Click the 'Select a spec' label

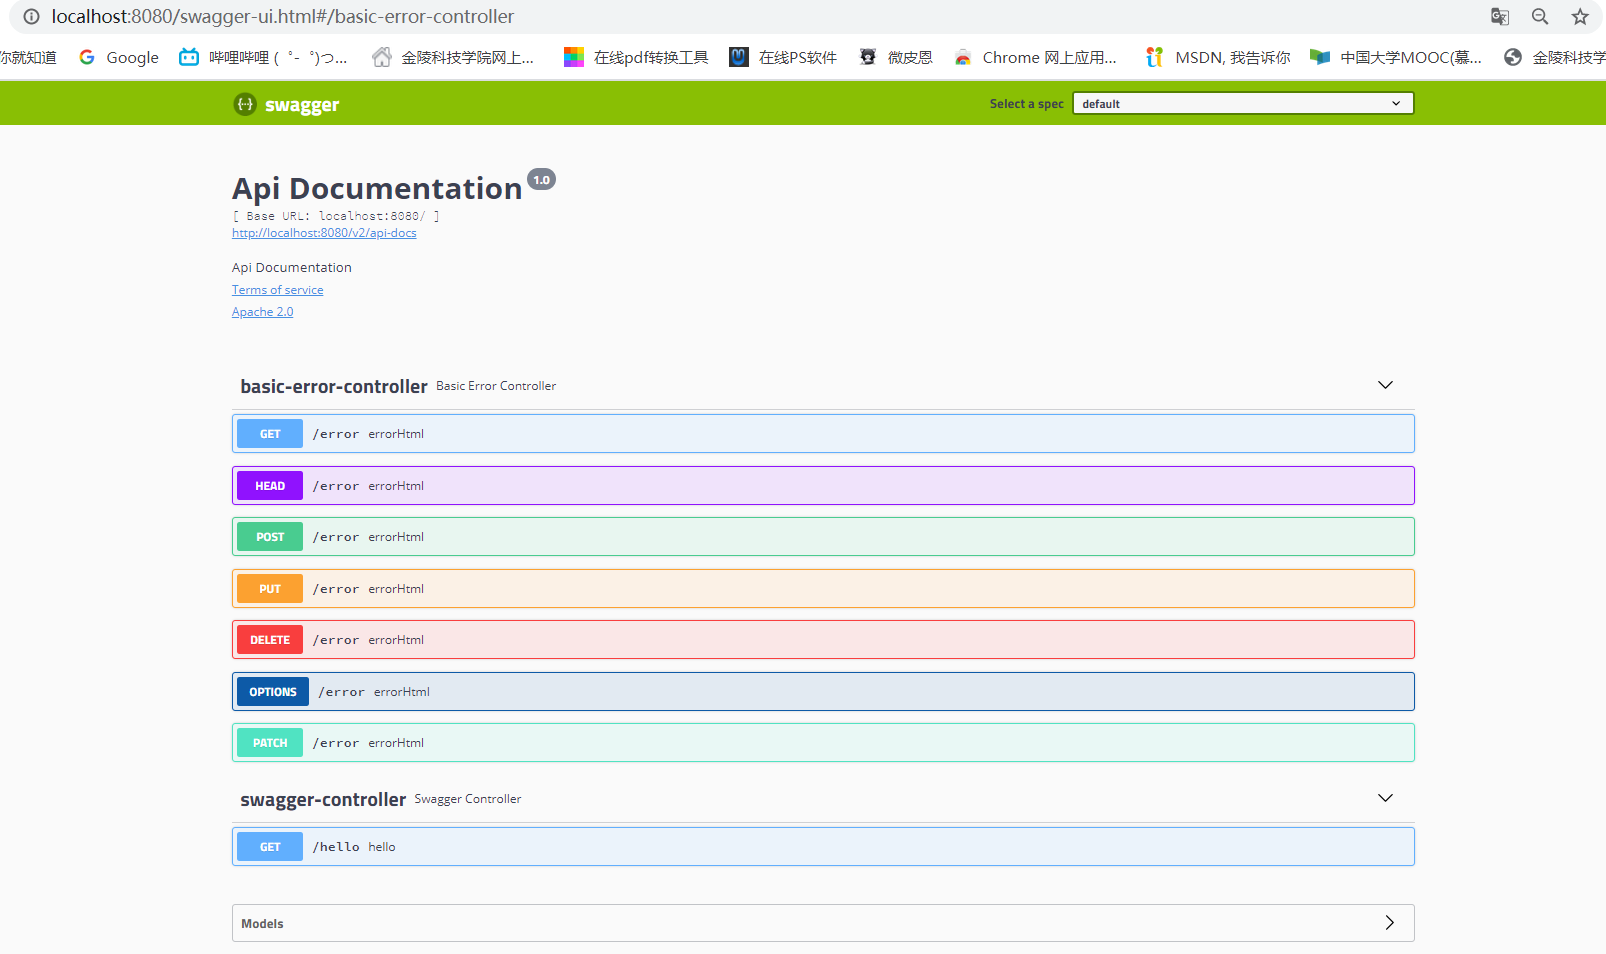coord(1027,104)
